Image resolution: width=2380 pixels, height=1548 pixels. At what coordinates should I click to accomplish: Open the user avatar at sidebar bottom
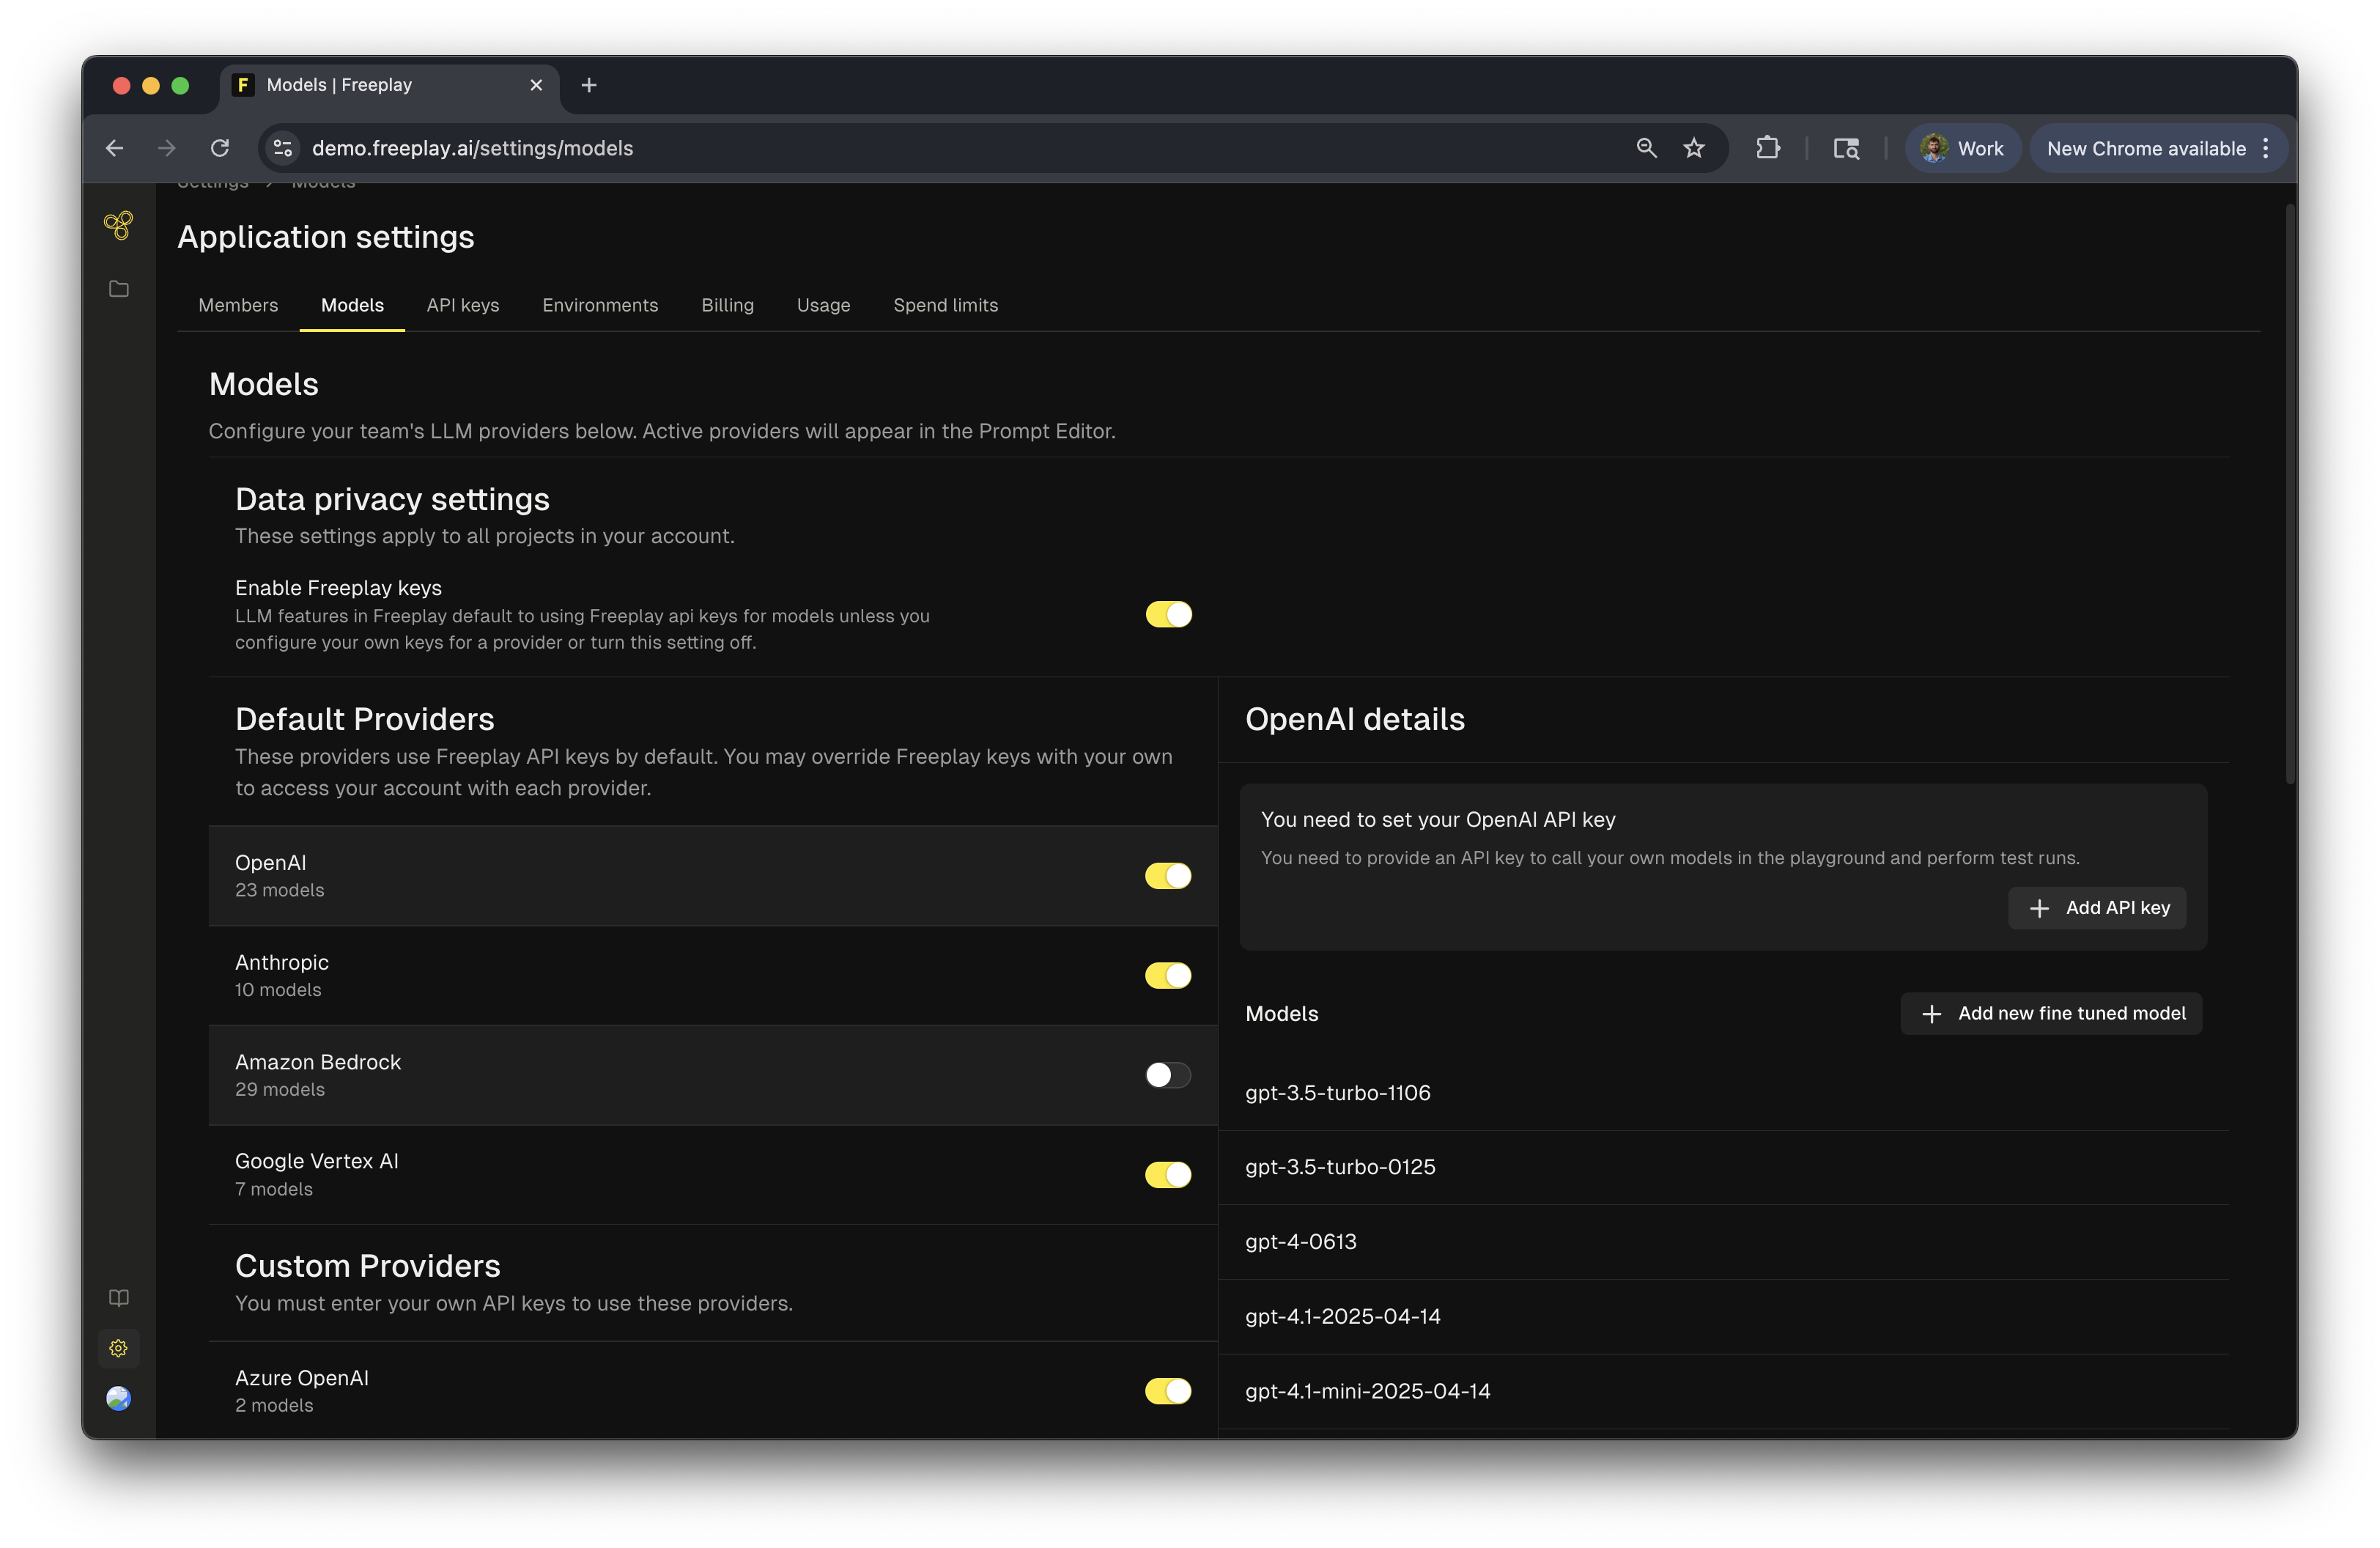coord(118,1398)
